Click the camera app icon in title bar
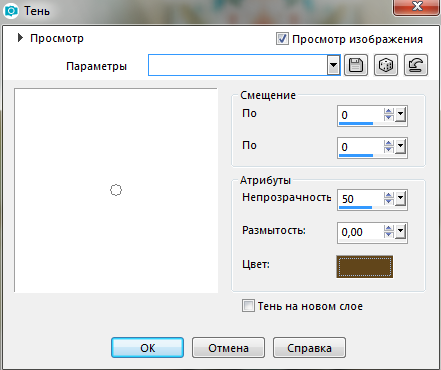Viewport: 441px width, 370px height. [11, 11]
